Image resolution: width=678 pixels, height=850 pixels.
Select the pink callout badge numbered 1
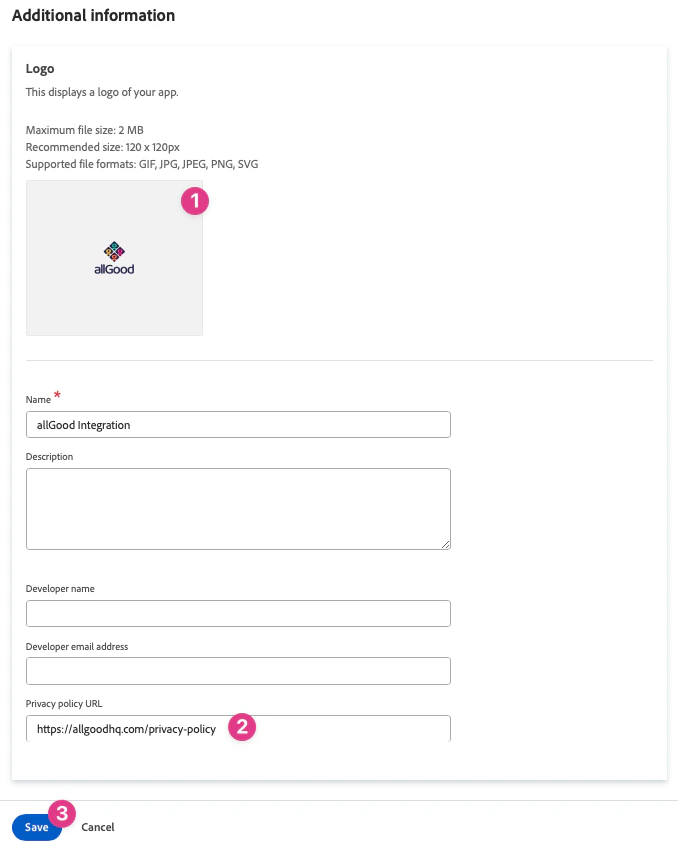point(195,201)
